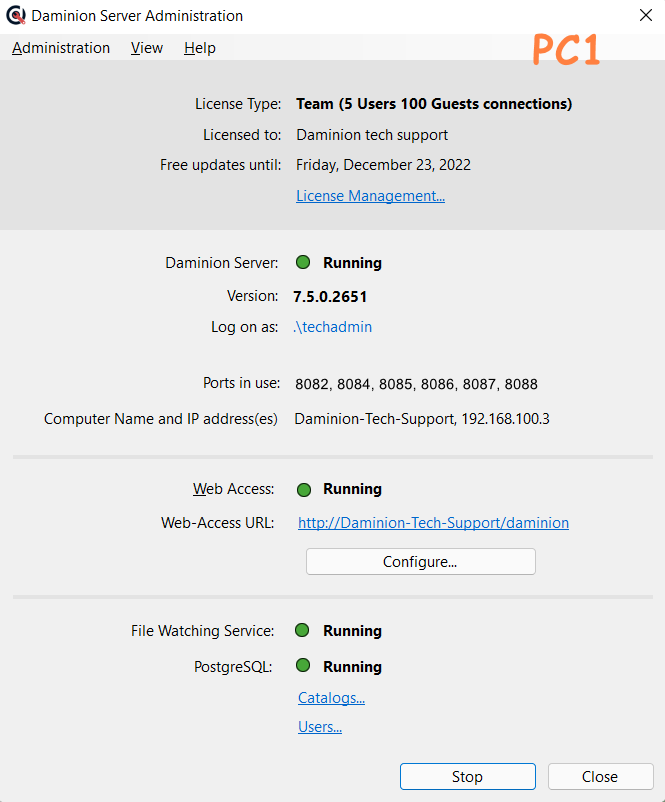
Task: Click the computer name and IP address value
Action: click(421, 419)
